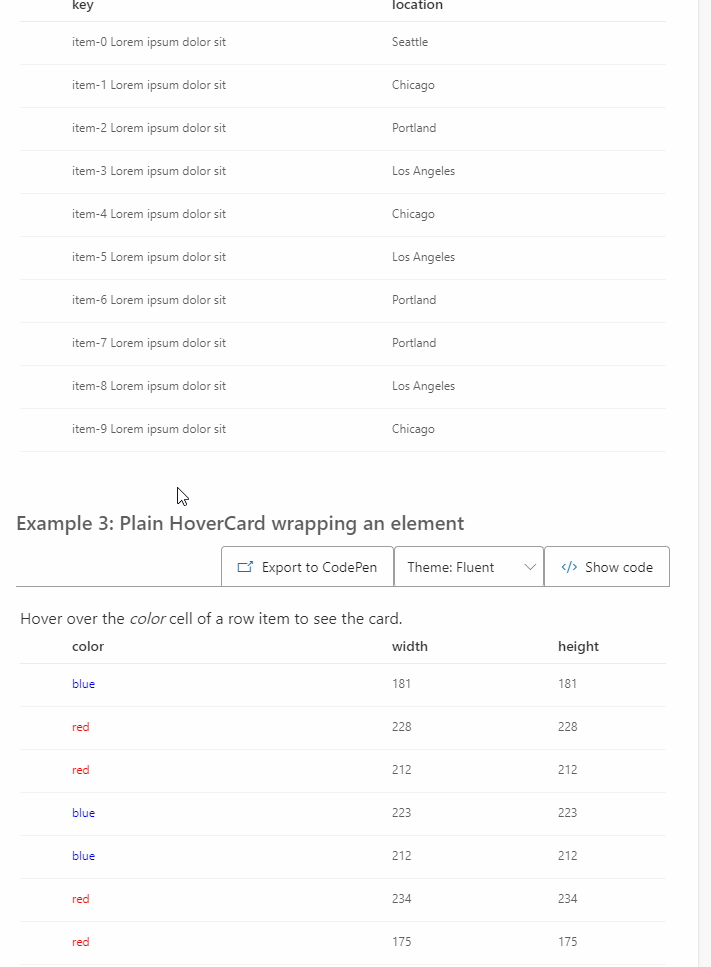Select the width column header
This screenshot has width=711, height=967.
409,646
